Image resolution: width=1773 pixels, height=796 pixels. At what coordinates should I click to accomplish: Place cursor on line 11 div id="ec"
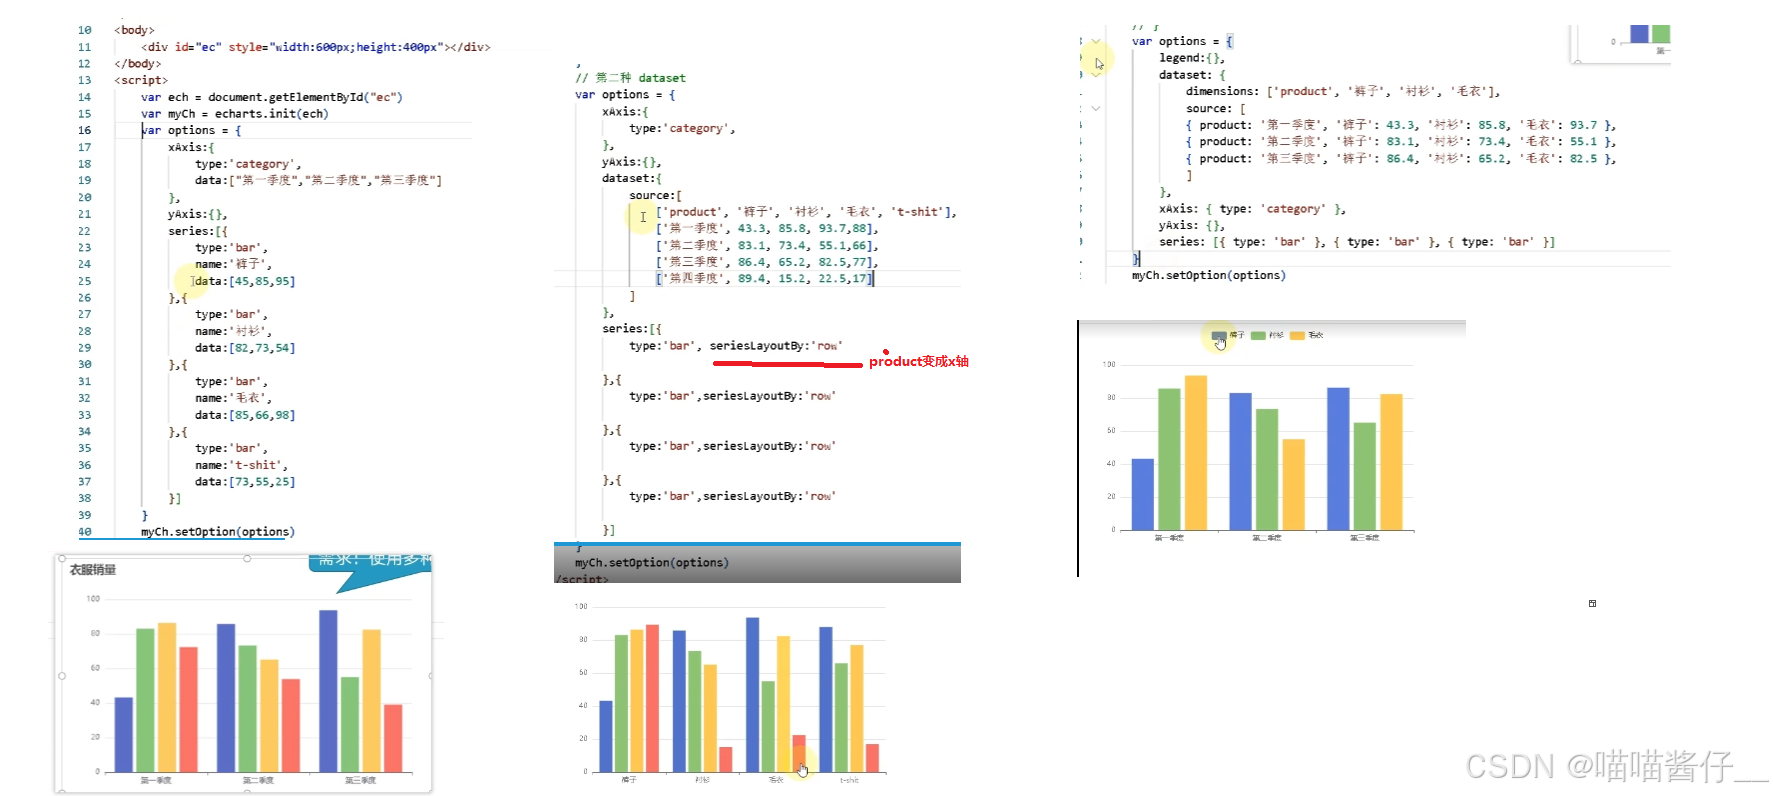click(x=316, y=47)
